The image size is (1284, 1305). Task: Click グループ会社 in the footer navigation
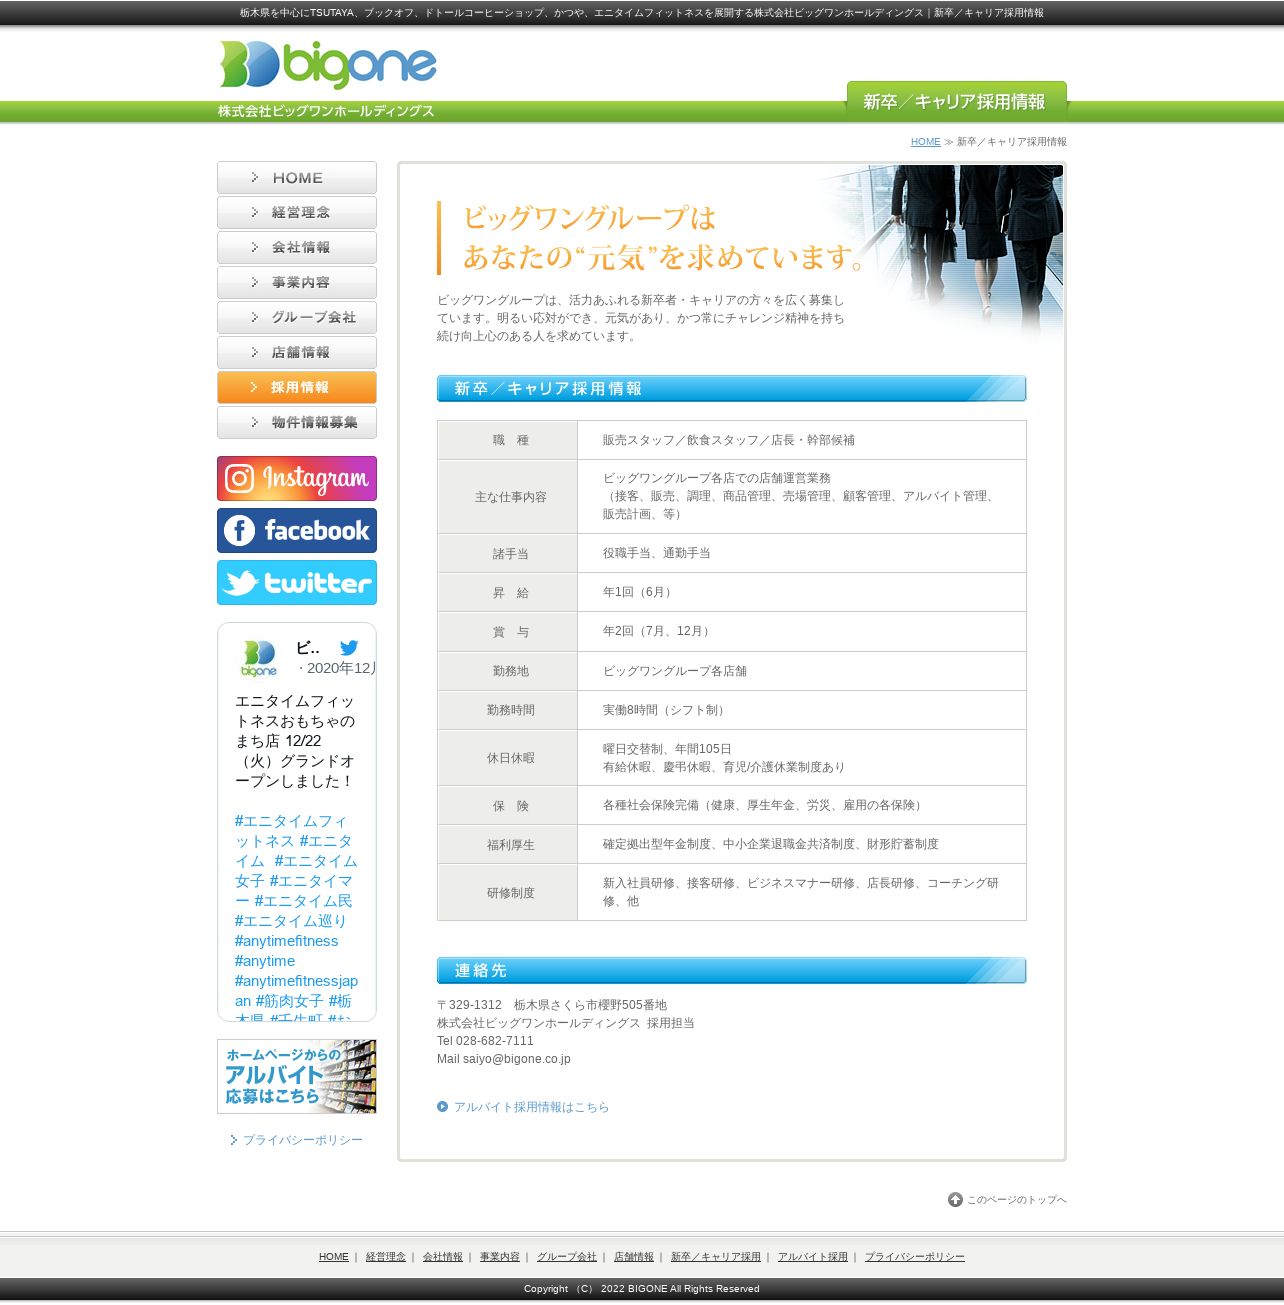[567, 1257]
